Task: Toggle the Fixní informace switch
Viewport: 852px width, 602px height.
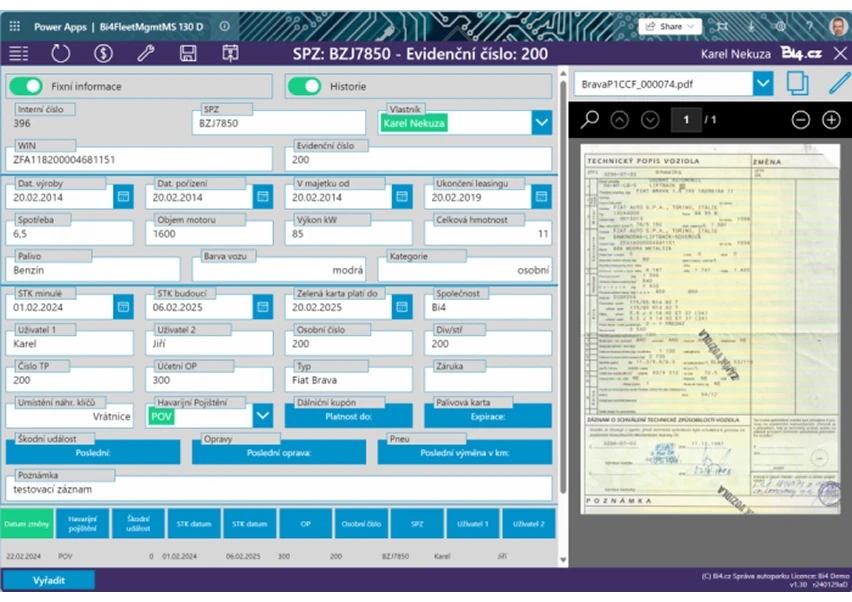Action: coord(27,87)
